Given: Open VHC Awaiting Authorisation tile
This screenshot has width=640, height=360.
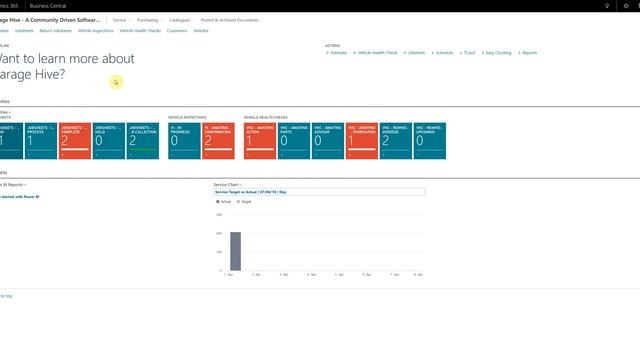Looking at the screenshot, I should [x=362, y=141].
